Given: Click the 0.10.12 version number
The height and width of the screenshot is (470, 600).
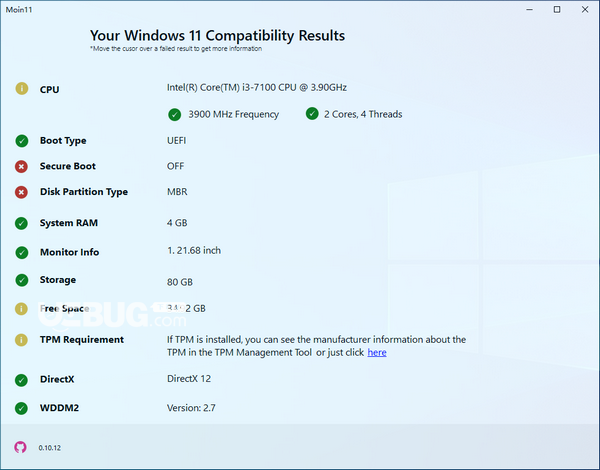Looking at the screenshot, I should (50, 448).
